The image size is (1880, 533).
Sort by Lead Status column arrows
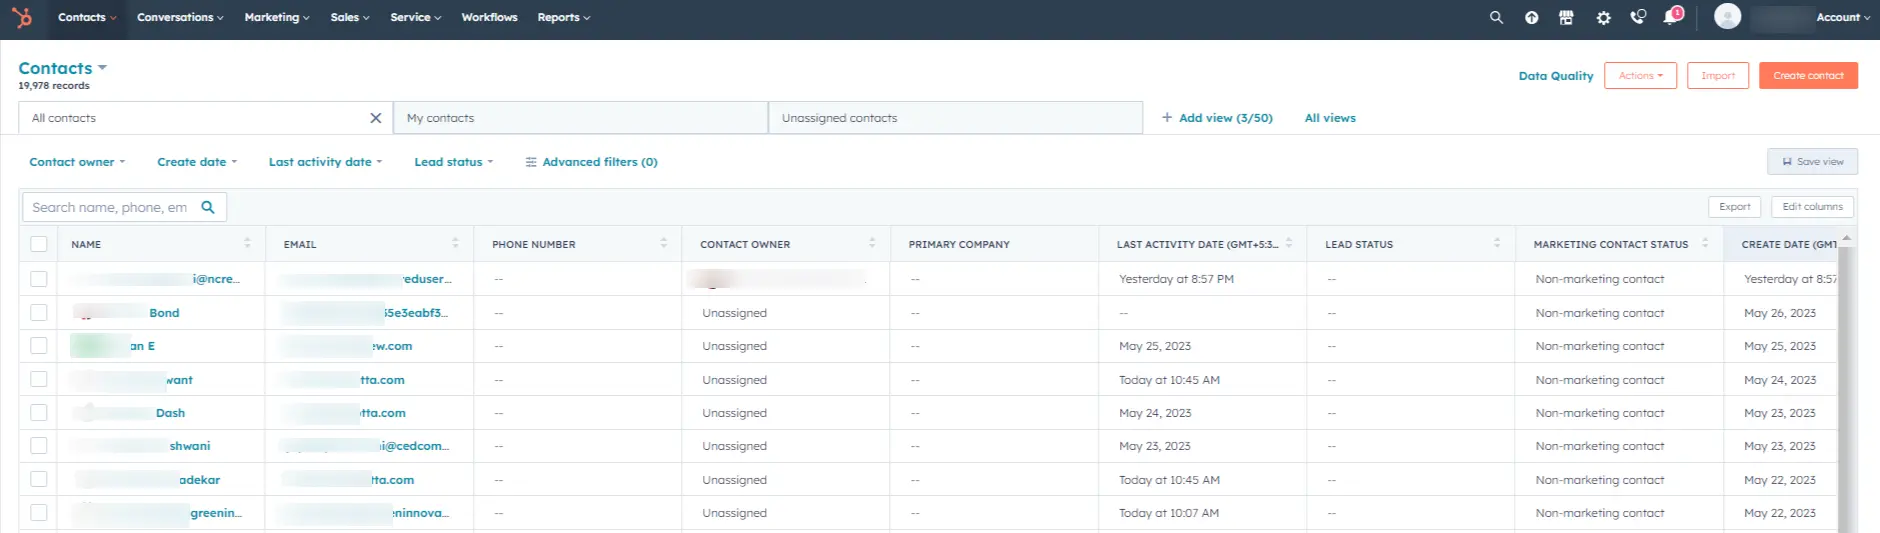point(1497,243)
